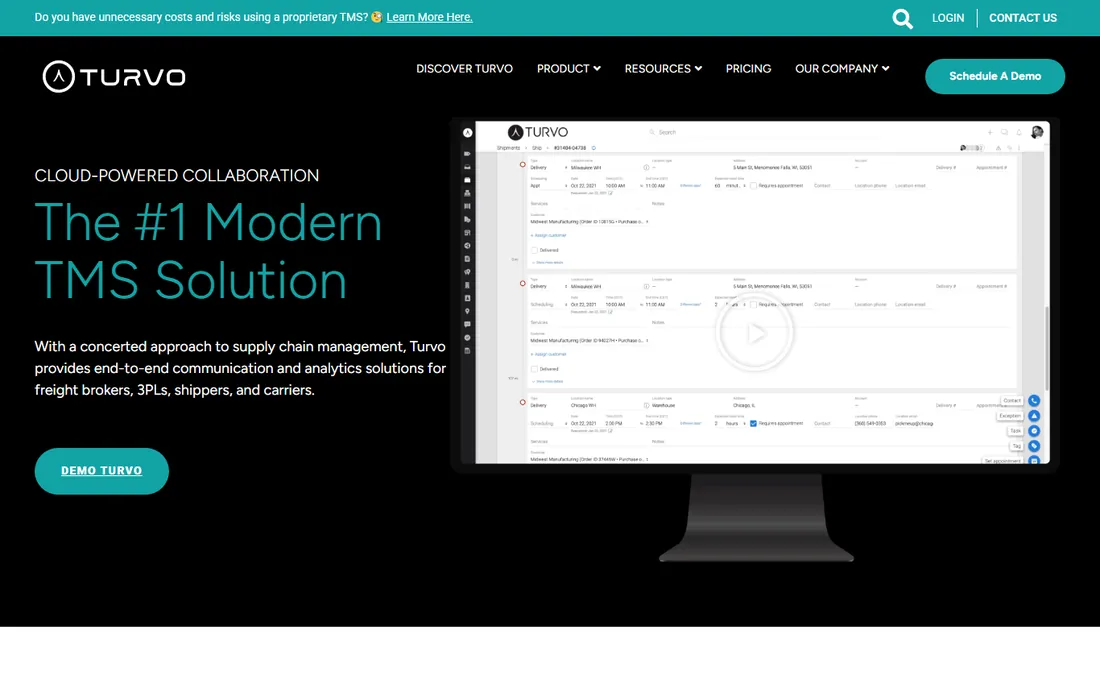Click the 'CLOUD-POWERED COLLABORATION' tagline text

click(x=177, y=175)
